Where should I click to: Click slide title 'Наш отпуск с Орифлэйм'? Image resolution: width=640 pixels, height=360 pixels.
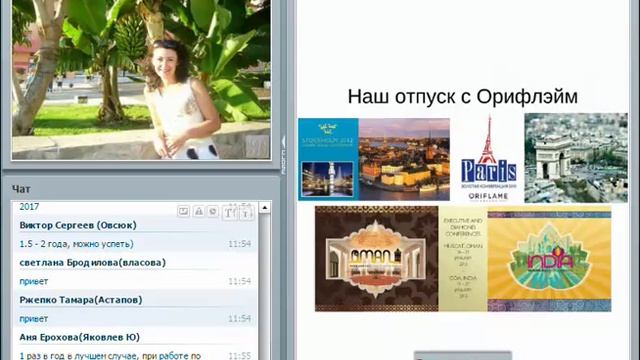(x=462, y=97)
